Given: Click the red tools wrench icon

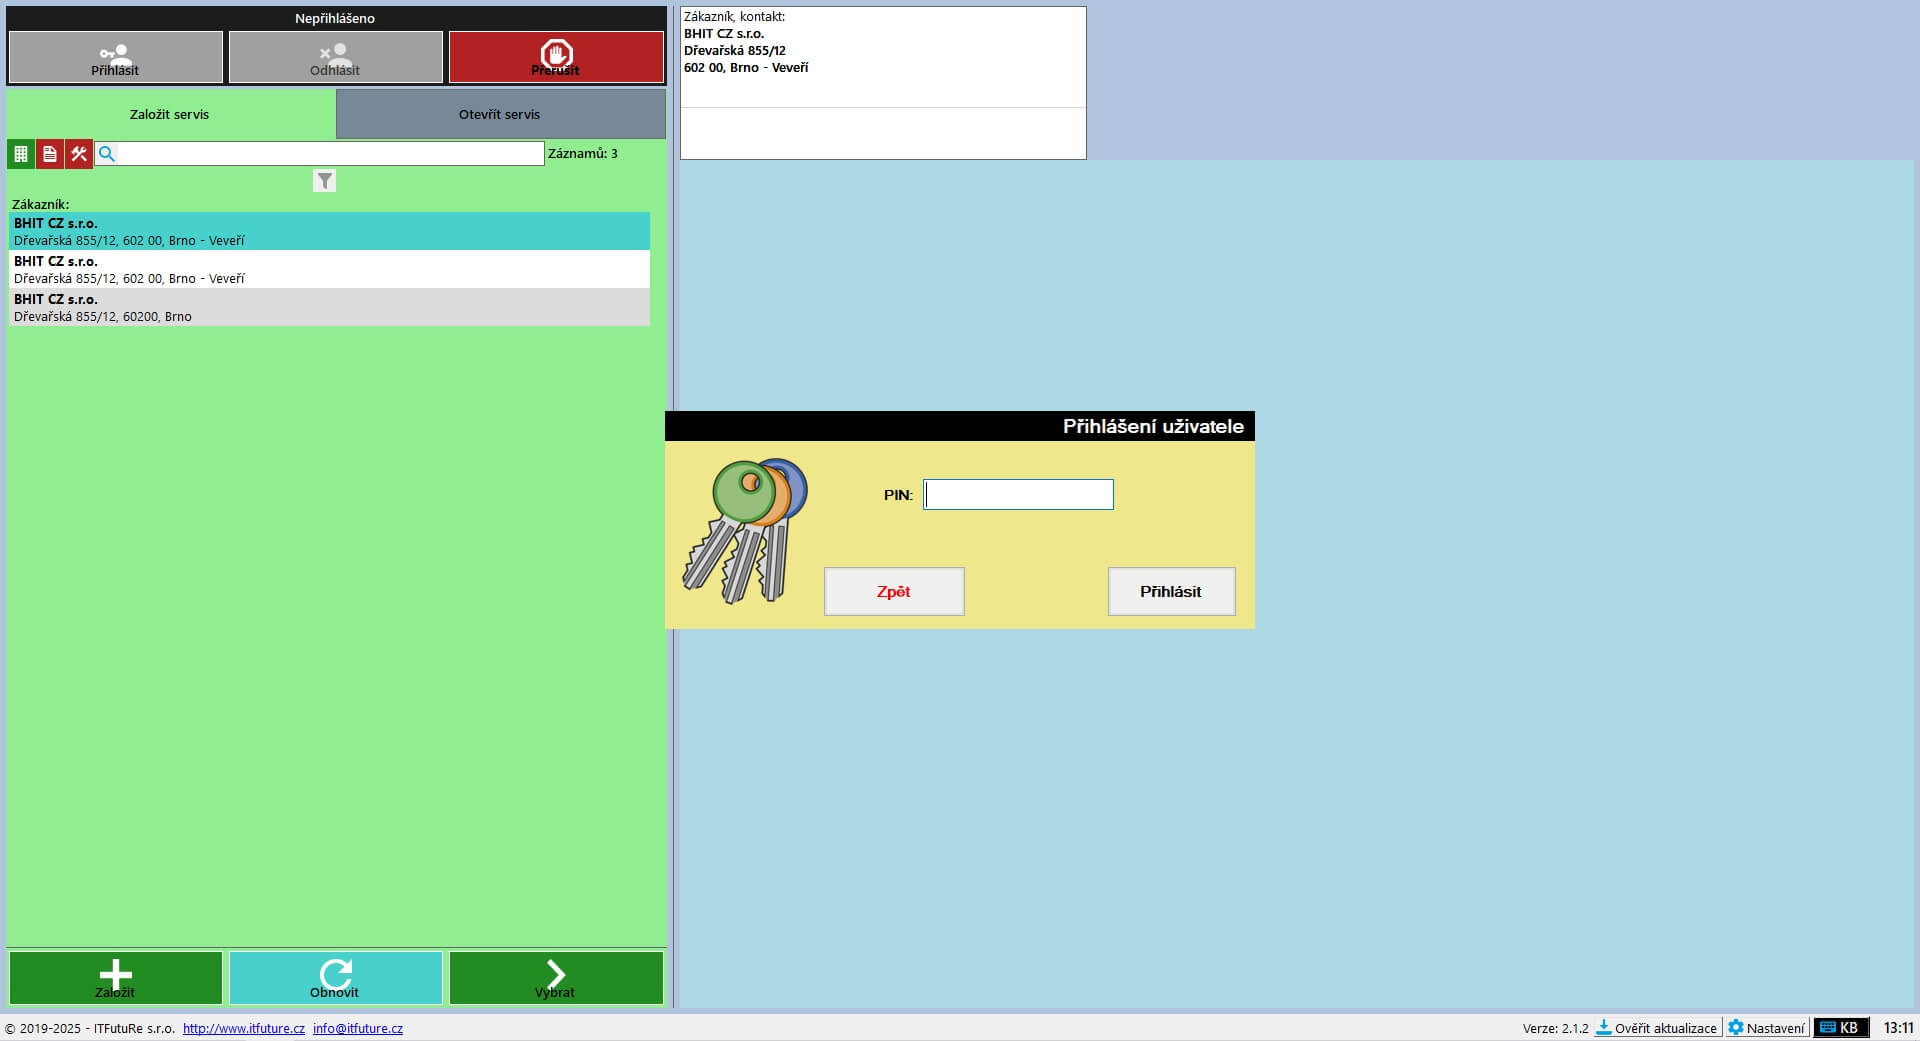Looking at the screenshot, I should click(x=79, y=154).
